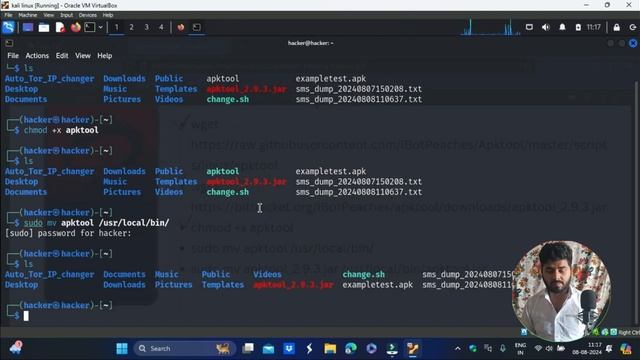Image resolution: width=640 pixels, height=360 pixels.
Task: Select the Firefox window button in Kali panel
Action: pos(181,27)
